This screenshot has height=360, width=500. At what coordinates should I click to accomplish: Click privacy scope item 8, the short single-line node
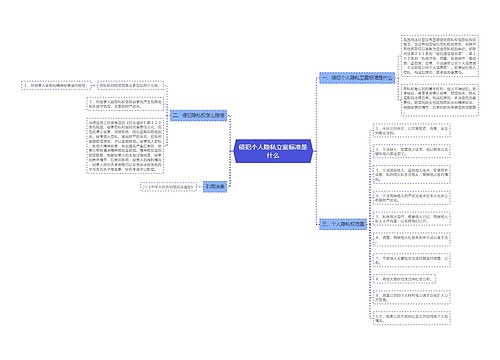click(404, 279)
